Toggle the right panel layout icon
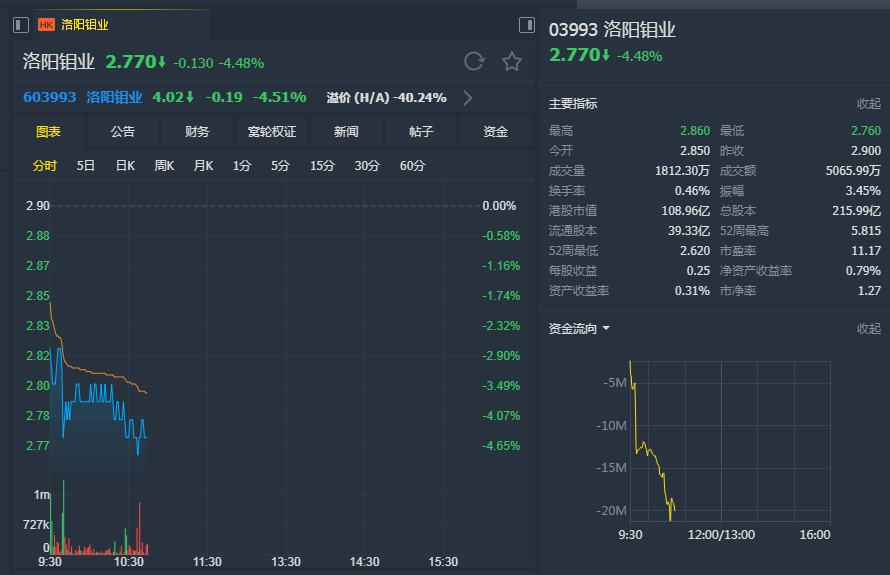 pos(526,25)
